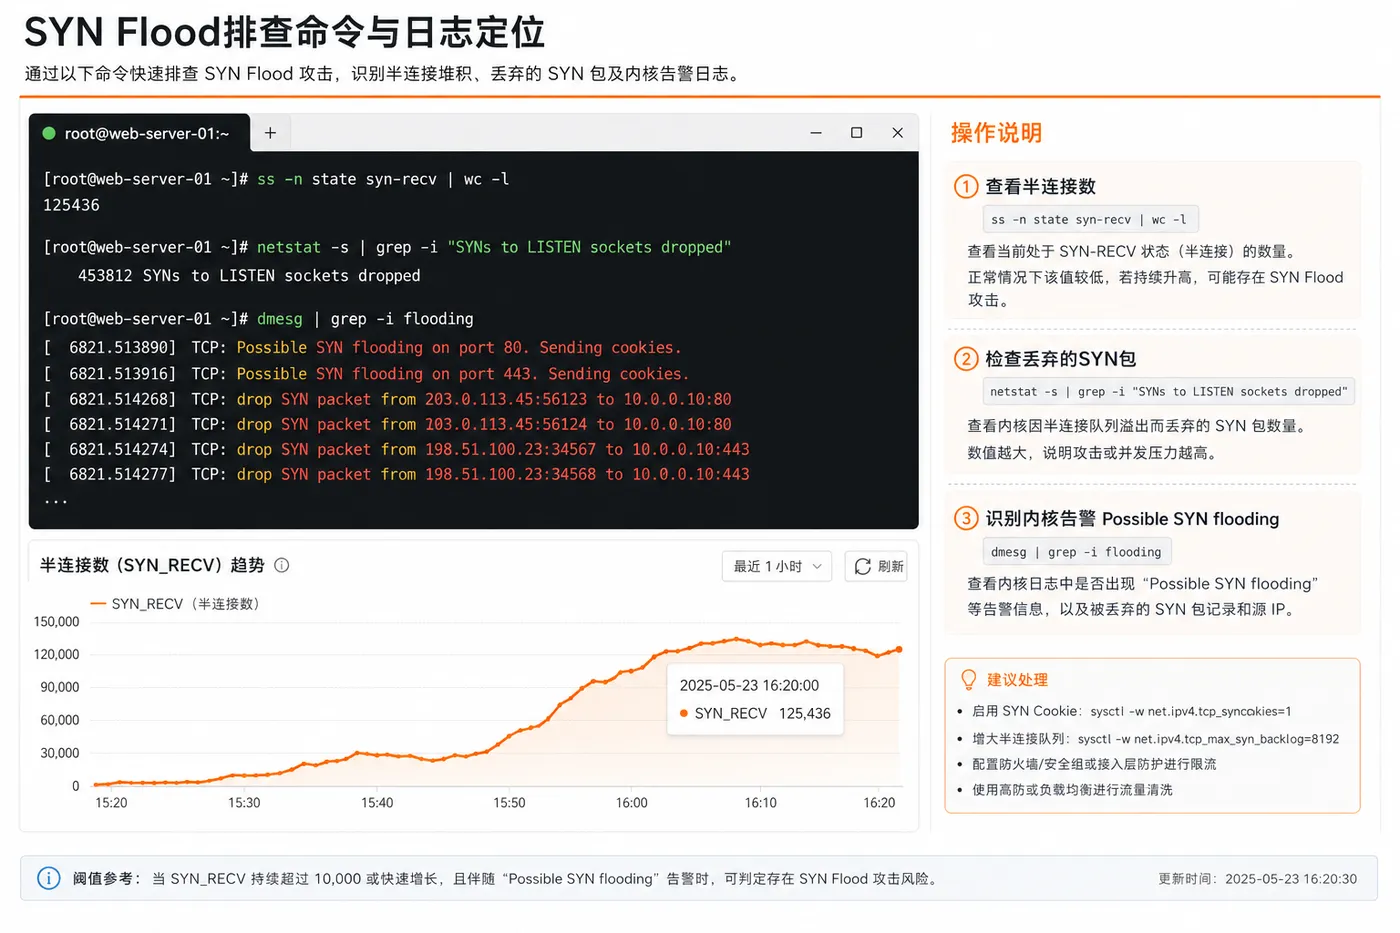Image resolution: width=1400 pixels, height=933 pixels.
Task: Click the SYN Flood排查命令与日志定位 page title
Action: click(284, 32)
